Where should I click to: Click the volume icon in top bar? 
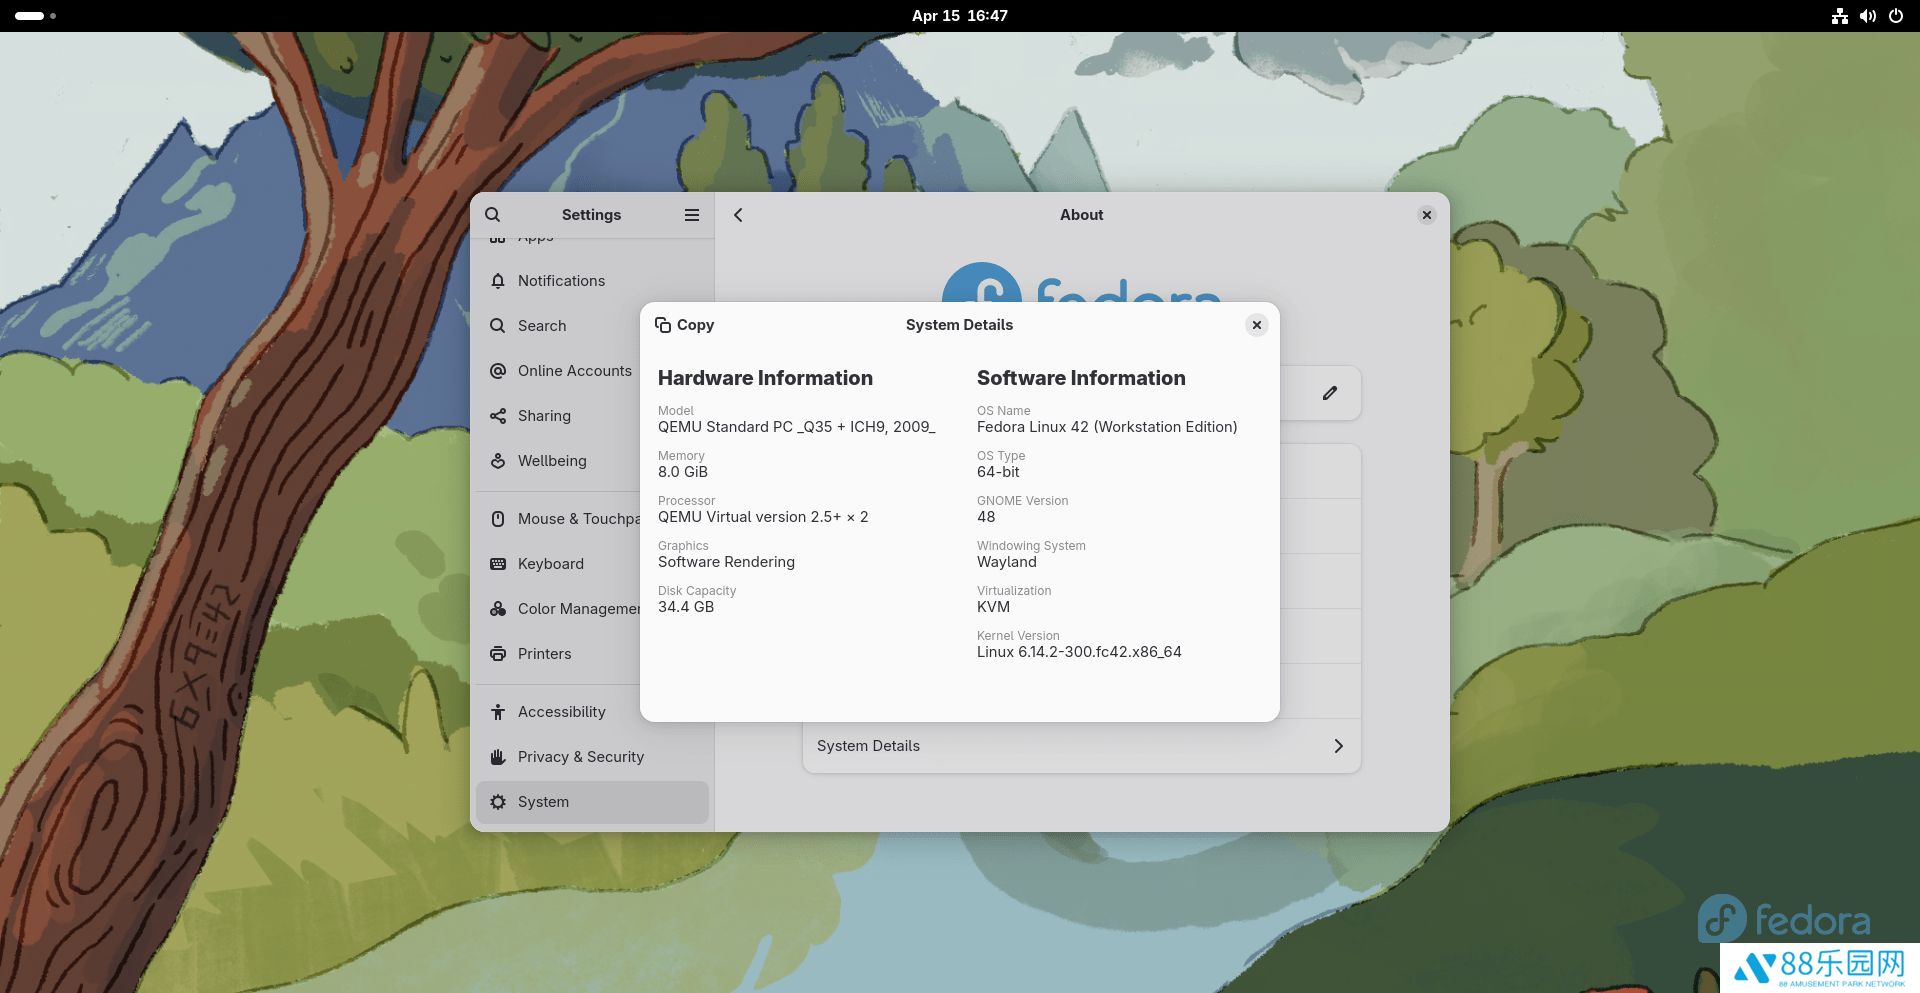1867,16
